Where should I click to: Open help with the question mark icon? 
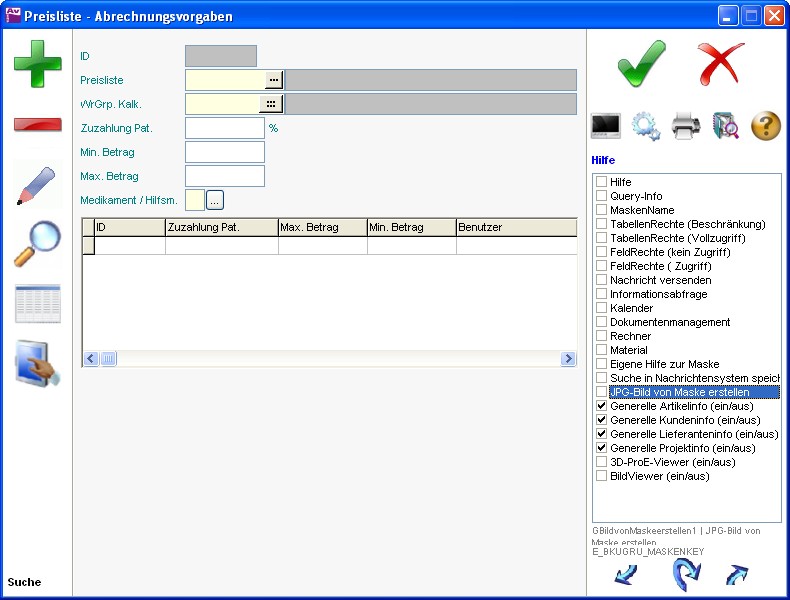click(765, 126)
